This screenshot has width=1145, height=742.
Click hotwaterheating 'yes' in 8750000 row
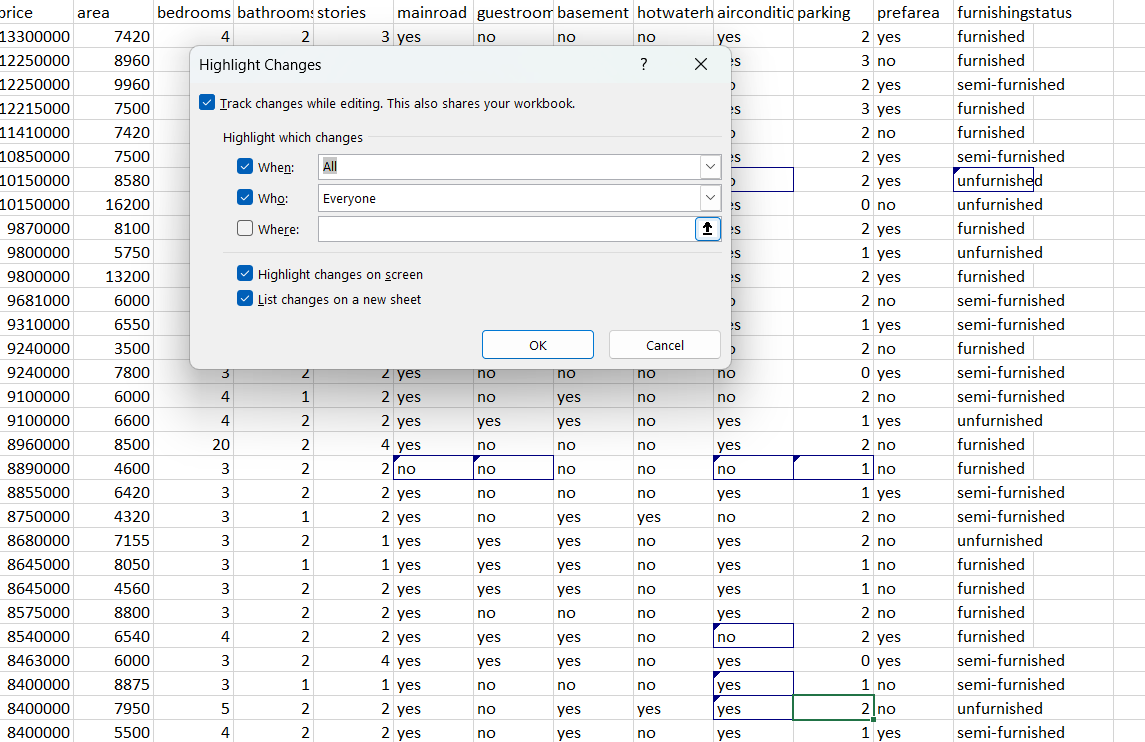673,517
